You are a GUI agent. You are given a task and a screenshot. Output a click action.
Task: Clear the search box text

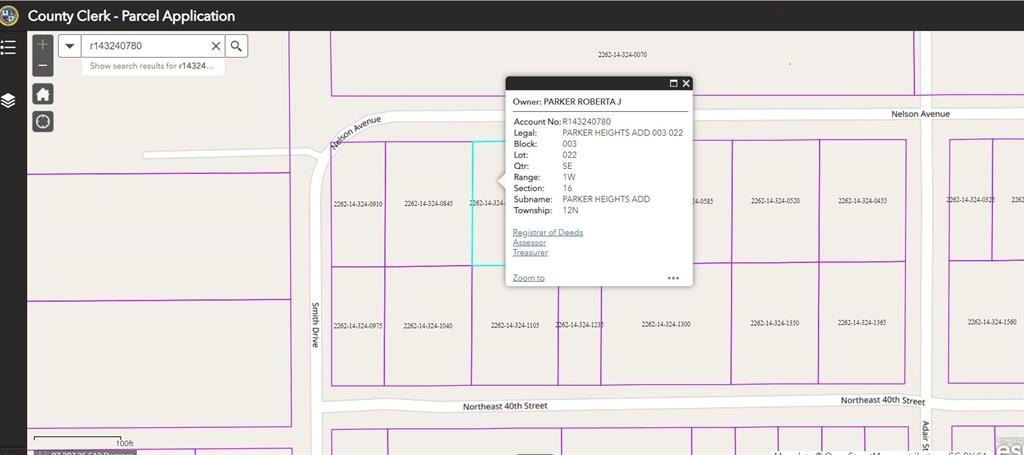pyautogui.click(x=215, y=46)
